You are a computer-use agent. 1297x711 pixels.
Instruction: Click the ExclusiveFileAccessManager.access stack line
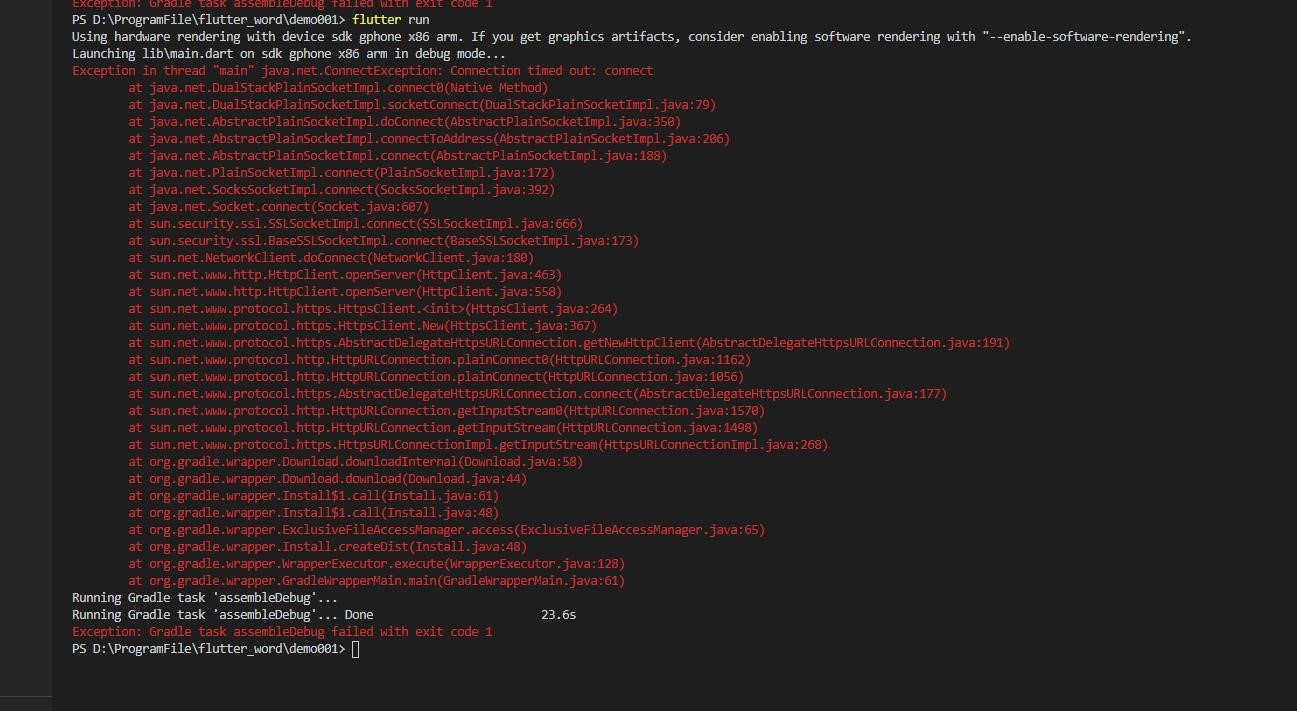[x=446, y=530]
